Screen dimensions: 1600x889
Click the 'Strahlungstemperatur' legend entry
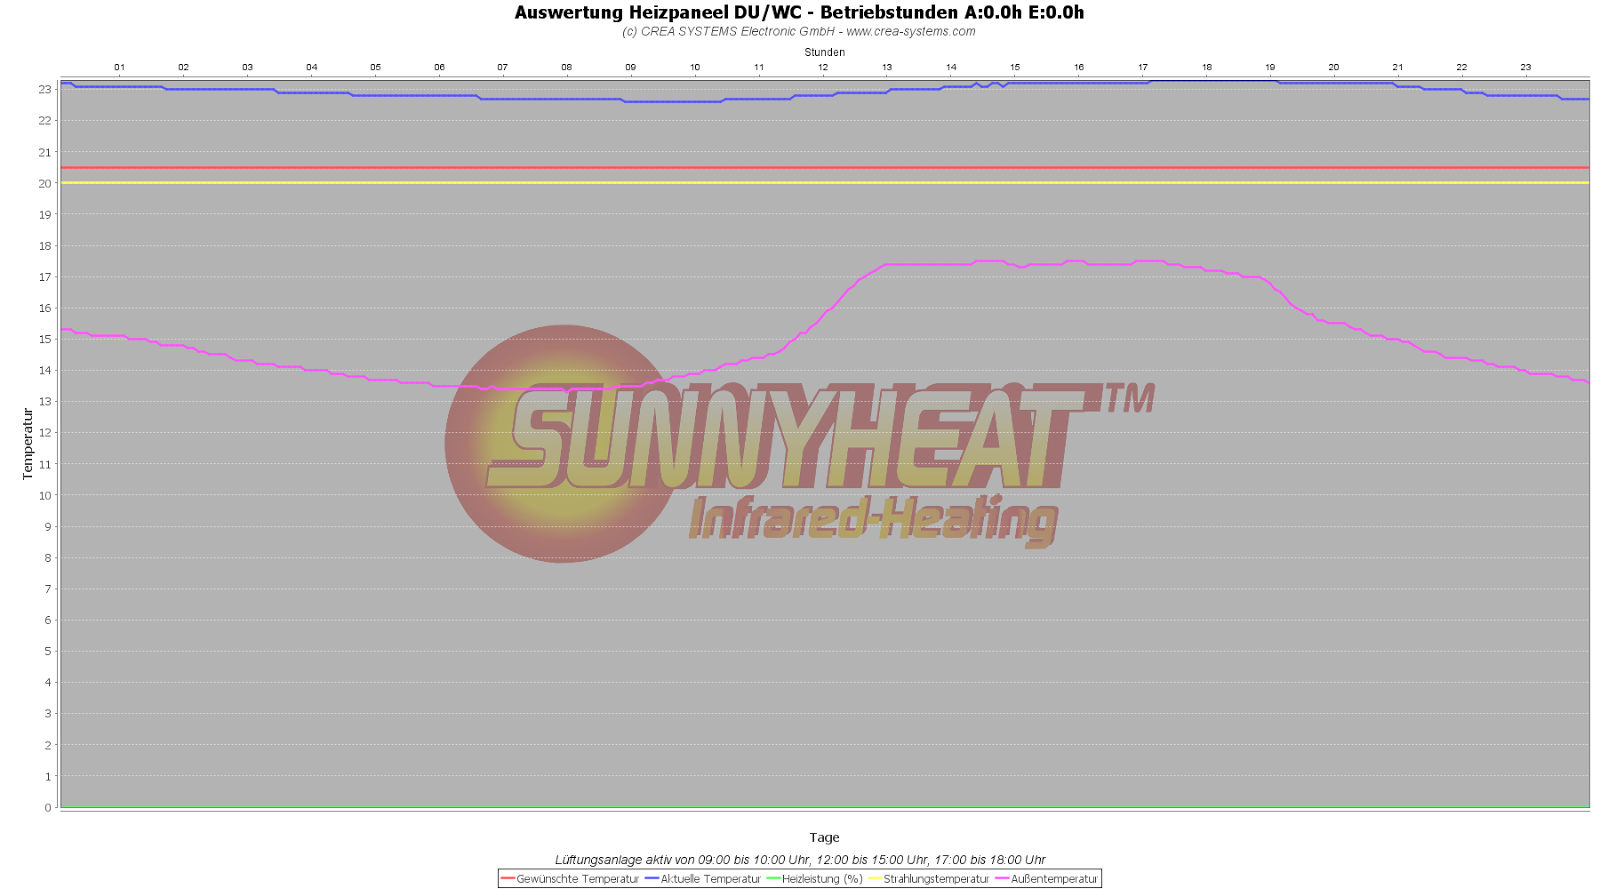pyautogui.click(x=929, y=879)
